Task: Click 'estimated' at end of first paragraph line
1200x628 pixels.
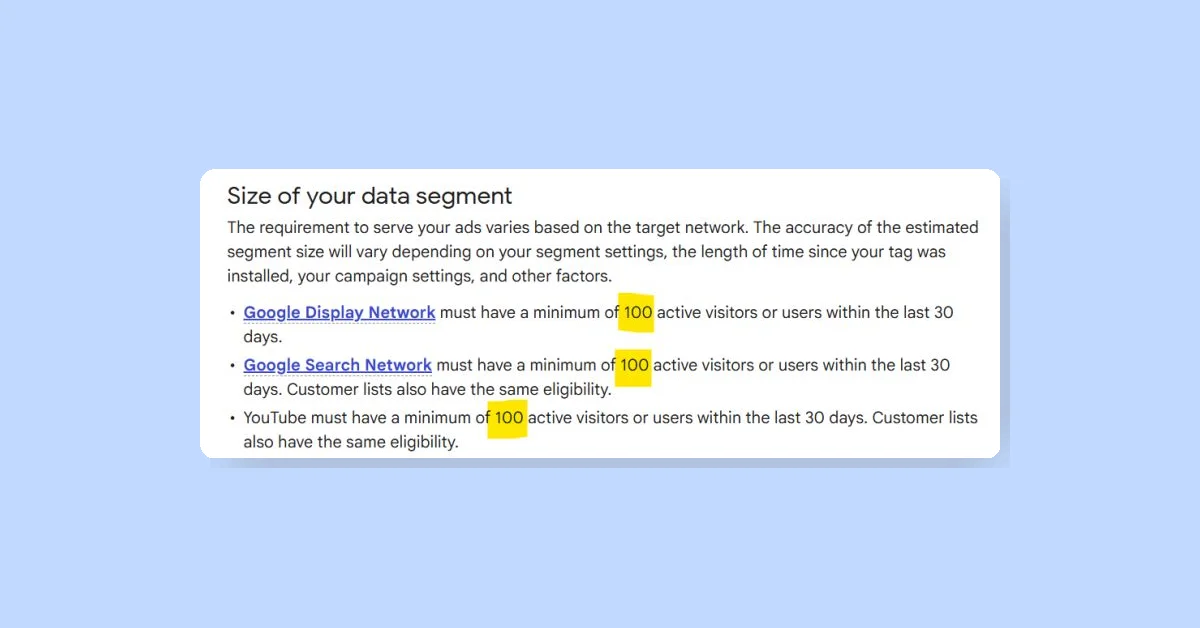Action: click(x=942, y=227)
